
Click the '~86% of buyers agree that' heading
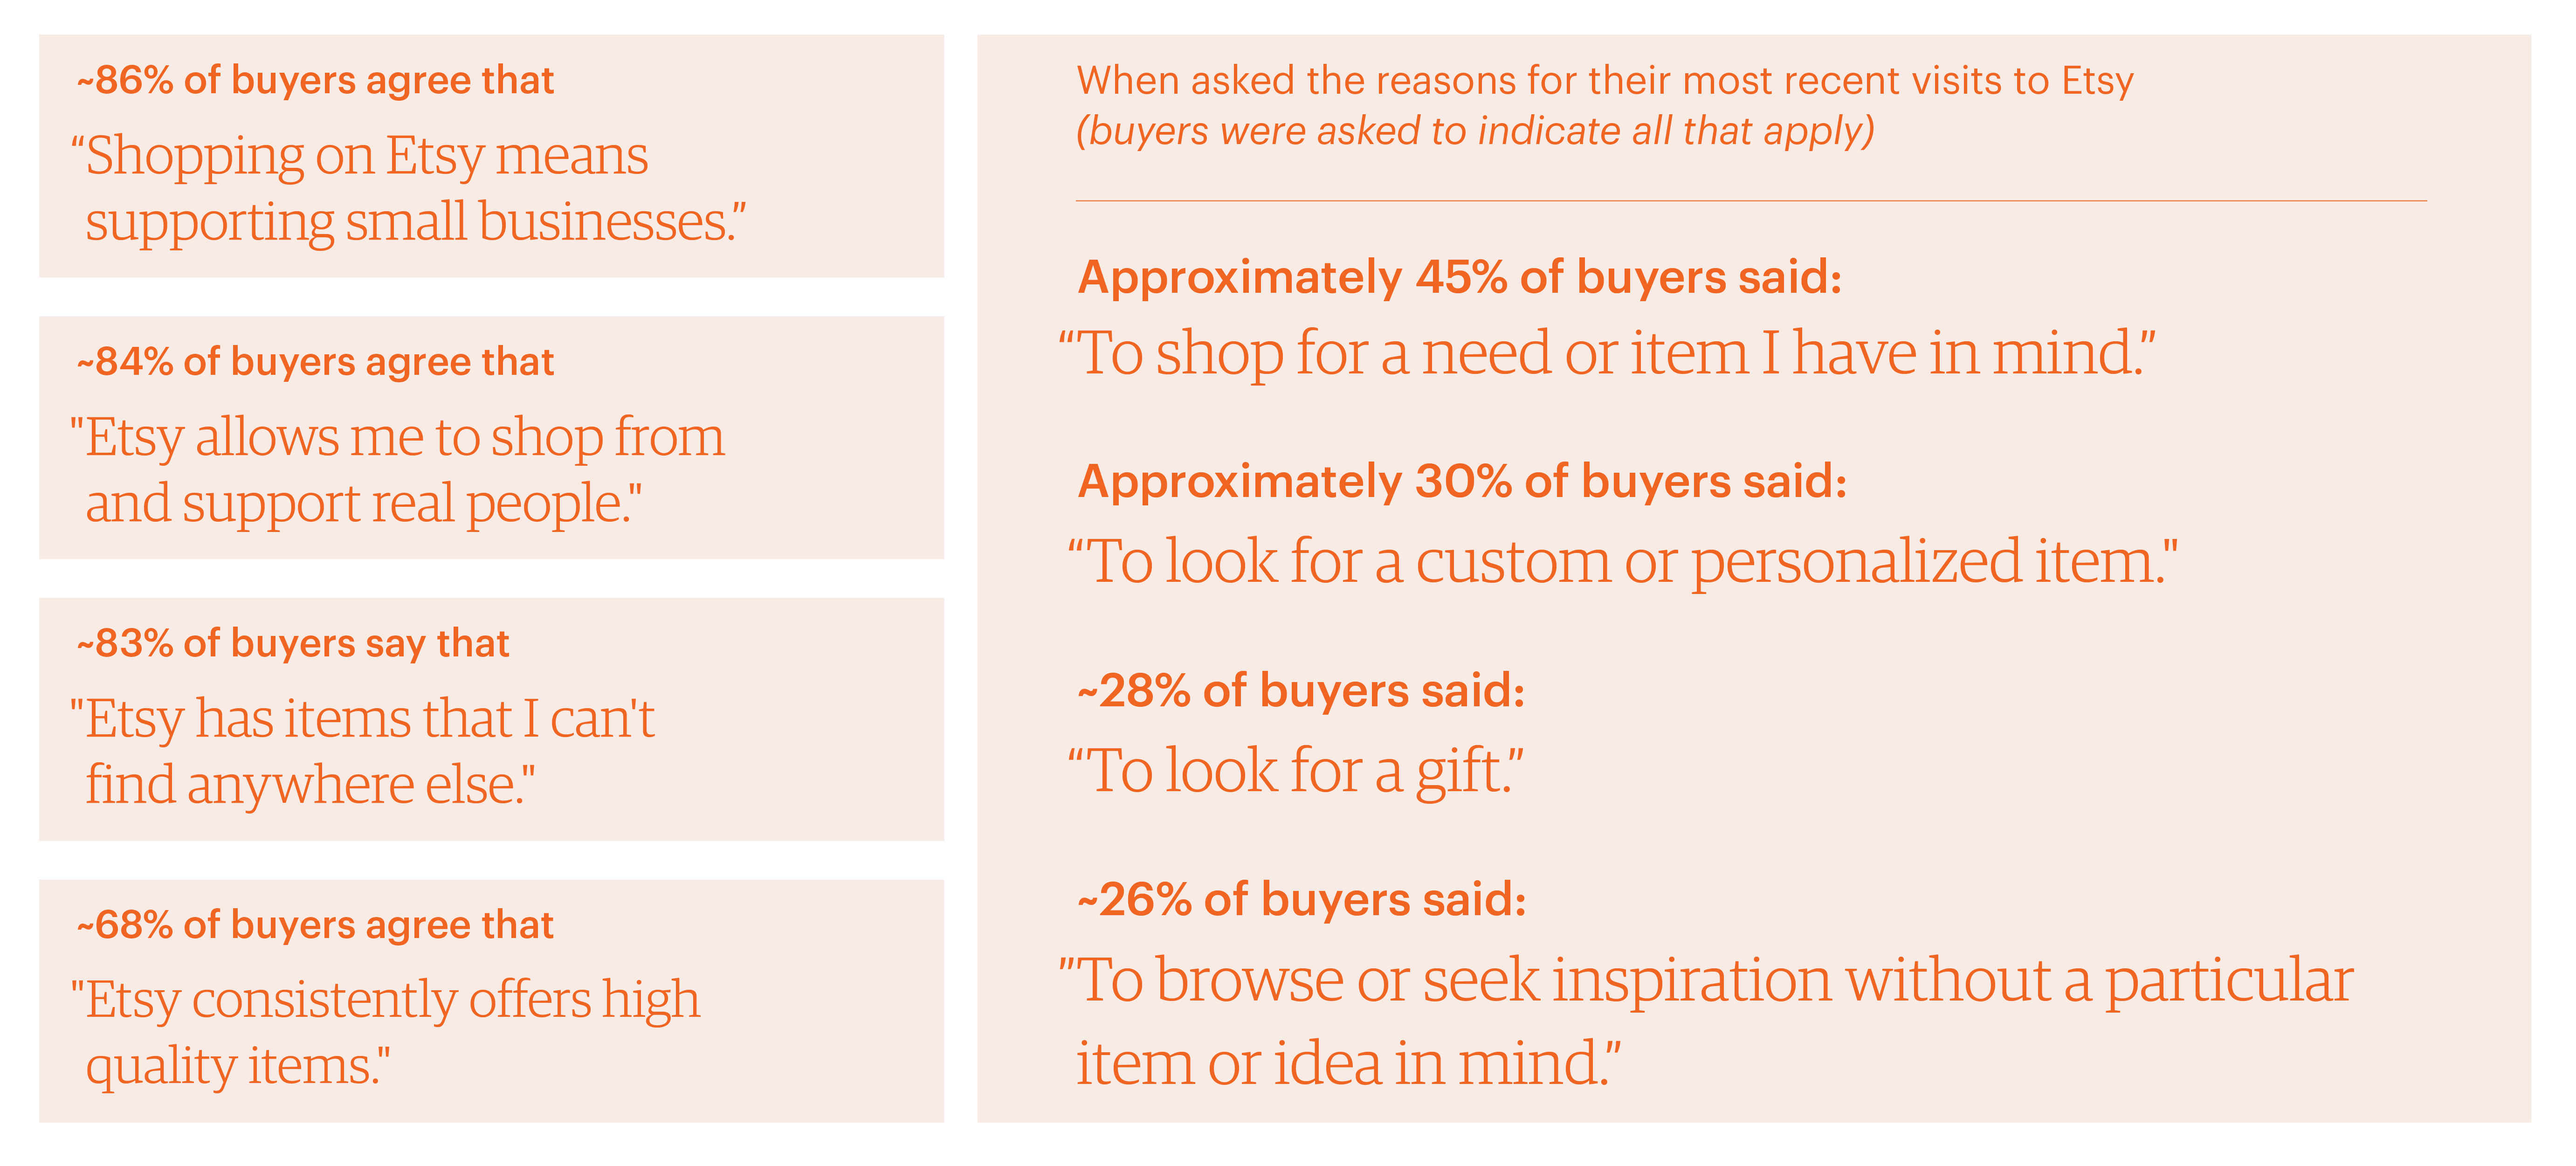pos(315,81)
